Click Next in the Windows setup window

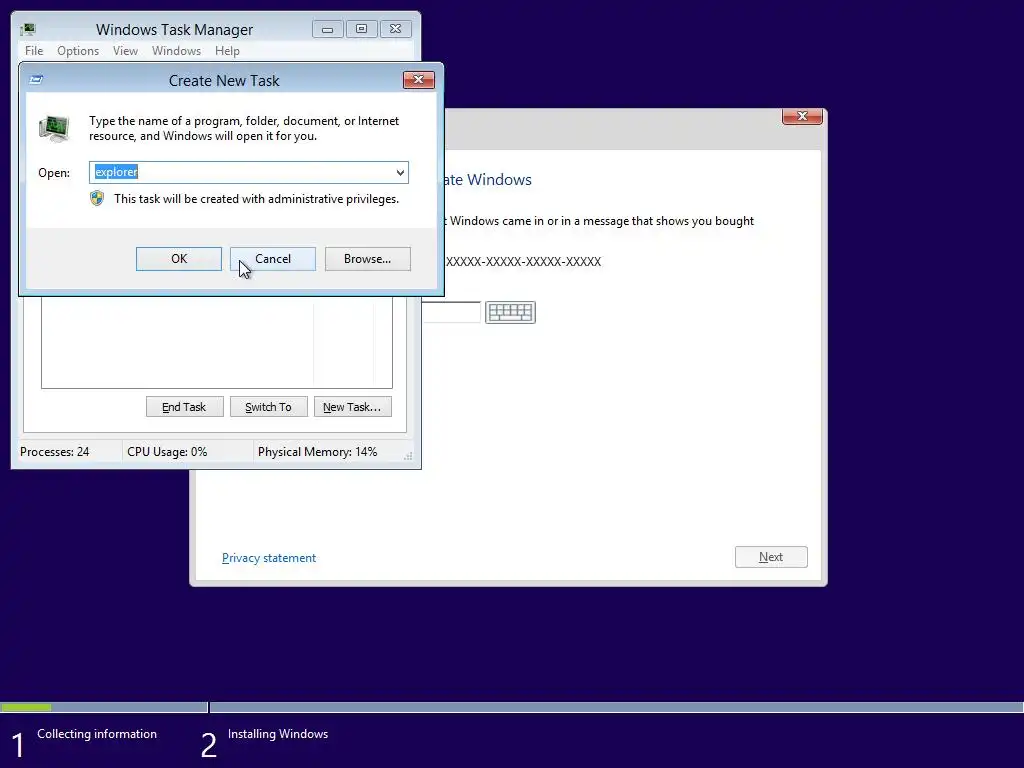click(x=771, y=557)
